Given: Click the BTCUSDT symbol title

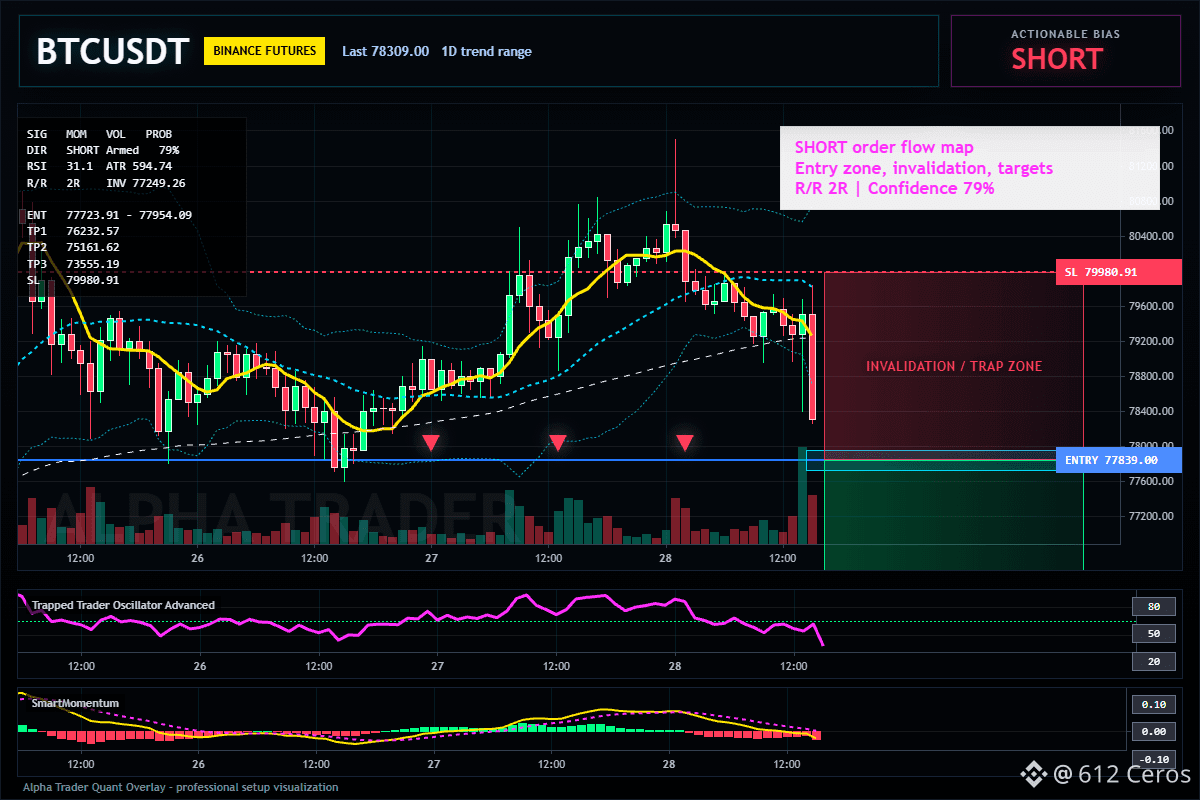Looking at the screenshot, I should point(112,52).
